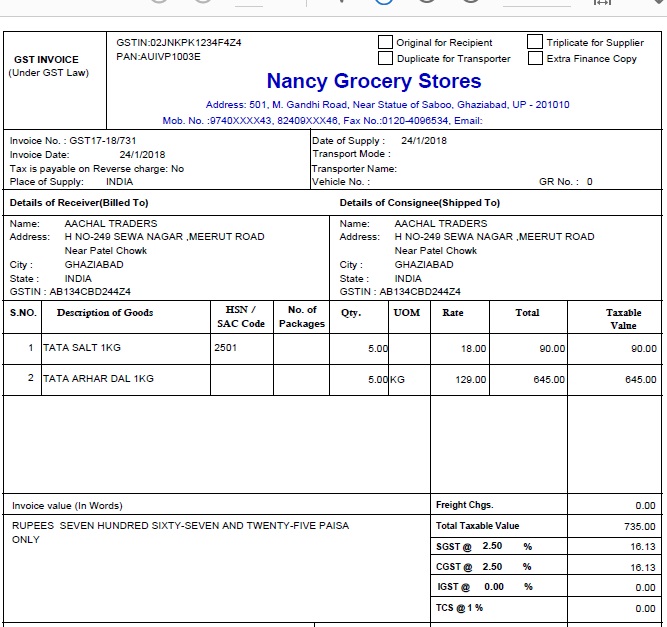Click the Total Taxable Value amount 735.00
The height and width of the screenshot is (627, 667).
point(639,527)
